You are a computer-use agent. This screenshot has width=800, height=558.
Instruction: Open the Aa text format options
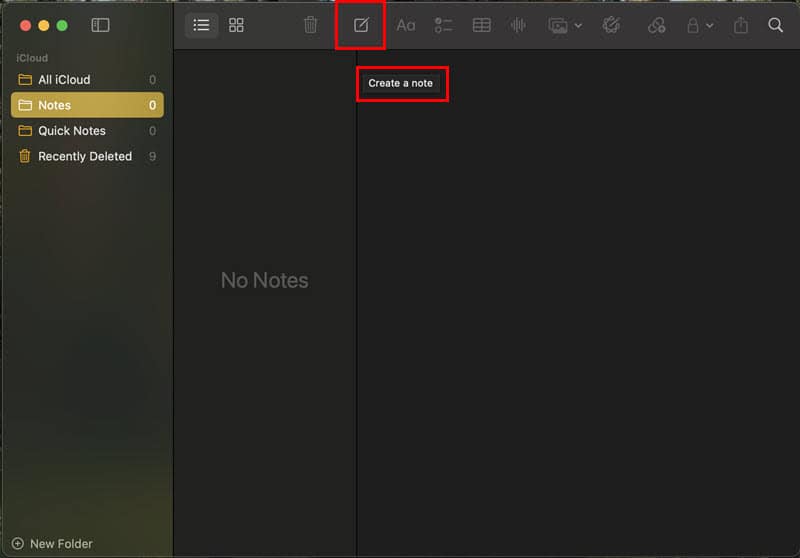pos(405,25)
